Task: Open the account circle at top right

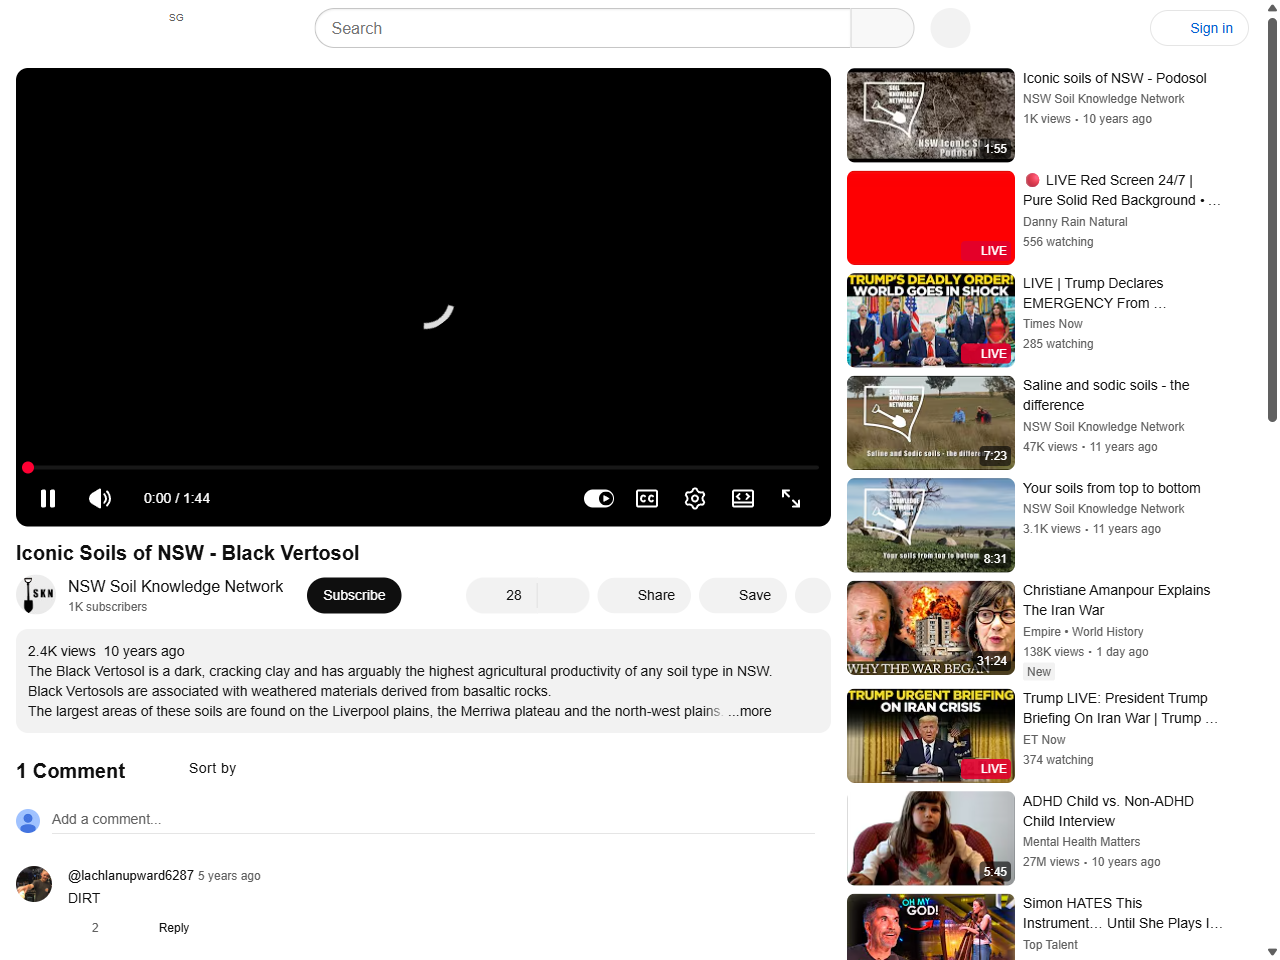Action: pyautogui.click(x=950, y=28)
